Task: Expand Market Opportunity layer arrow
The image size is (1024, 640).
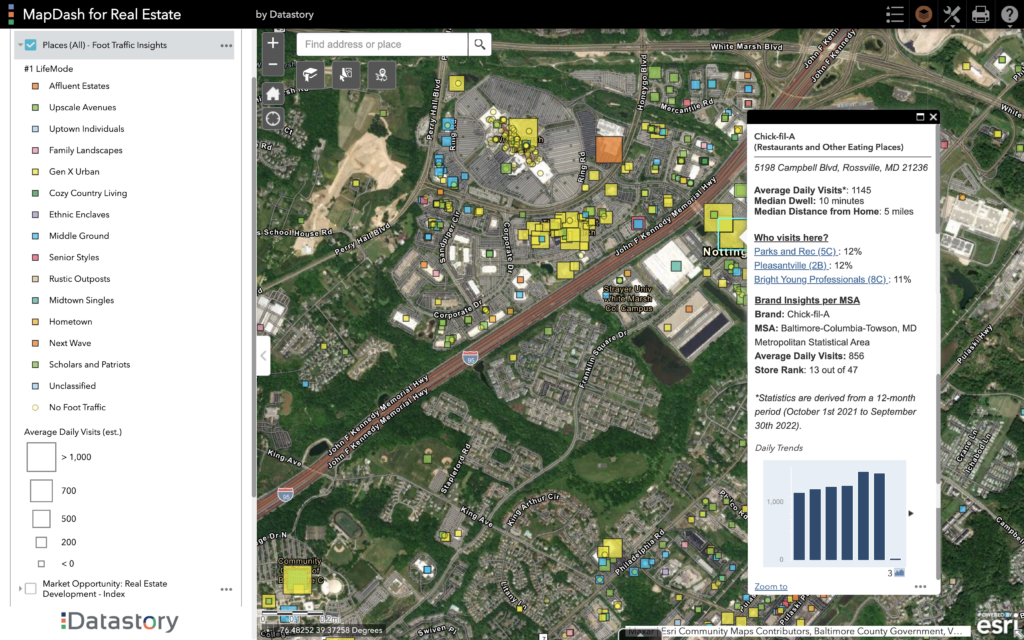Action: point(20,588)
